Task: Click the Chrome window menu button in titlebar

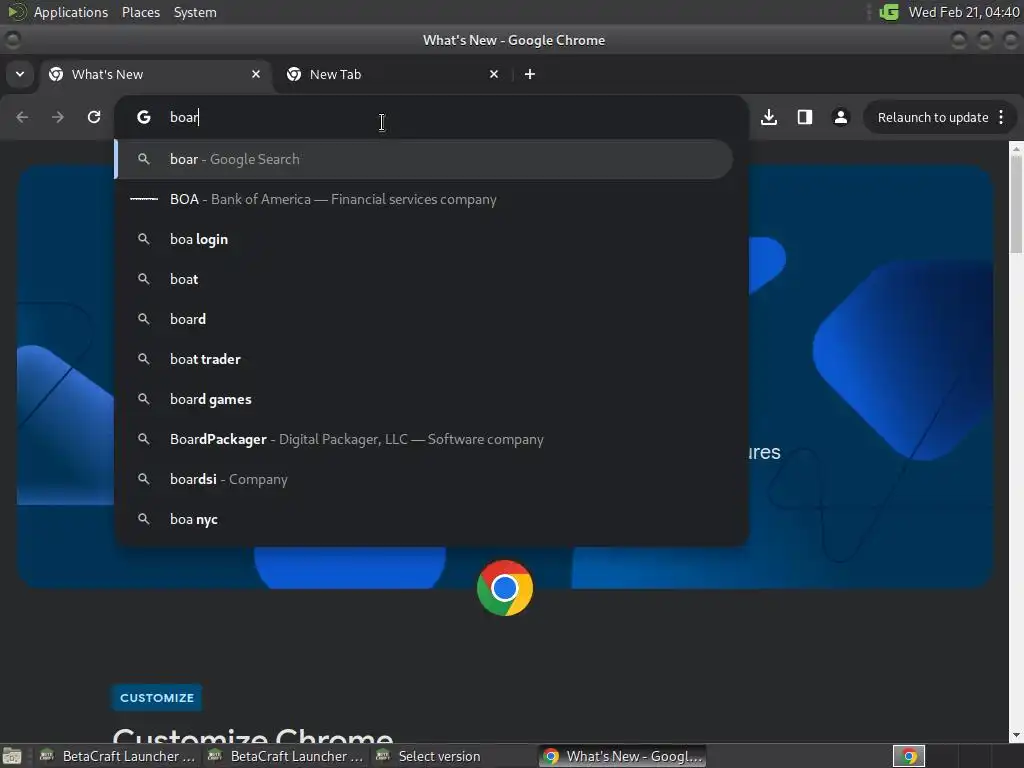Action: point(12,40)
